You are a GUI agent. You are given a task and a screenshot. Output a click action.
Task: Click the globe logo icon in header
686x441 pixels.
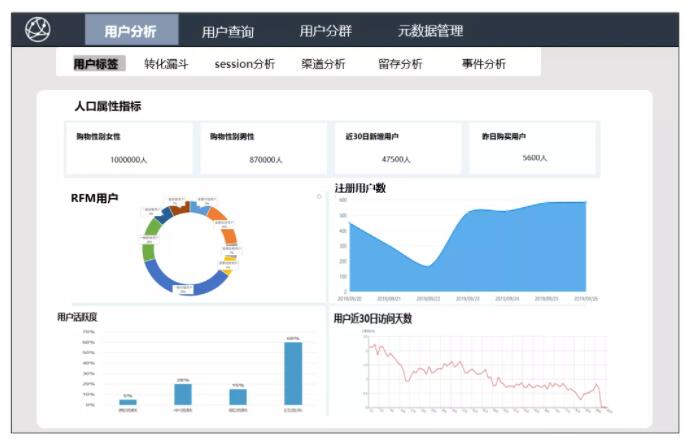point(38,30)
